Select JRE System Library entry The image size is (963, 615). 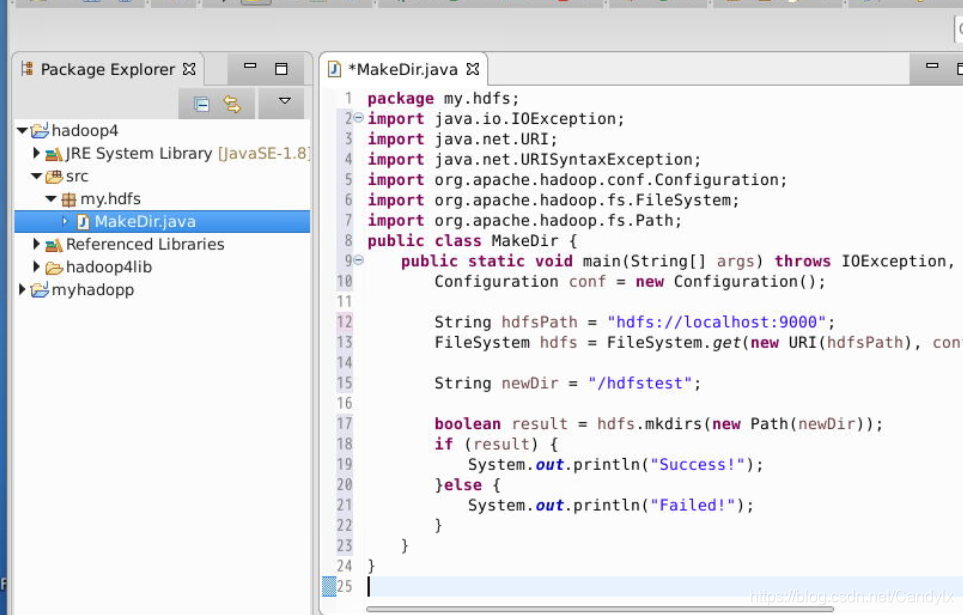click(187, 154)
